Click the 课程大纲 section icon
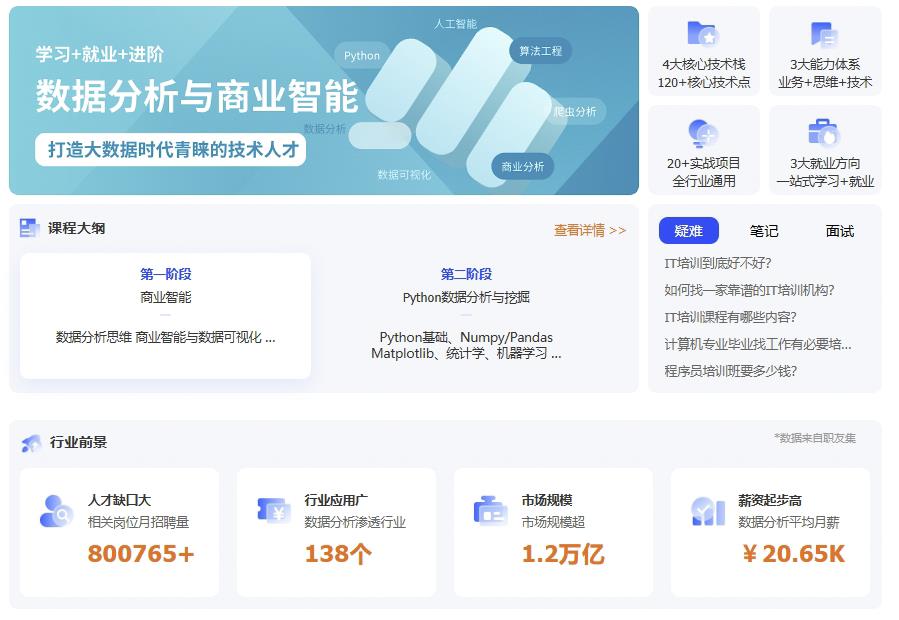The height and width of the screenshot is (620, 899). pyautogui.click(x=29, y=228)
